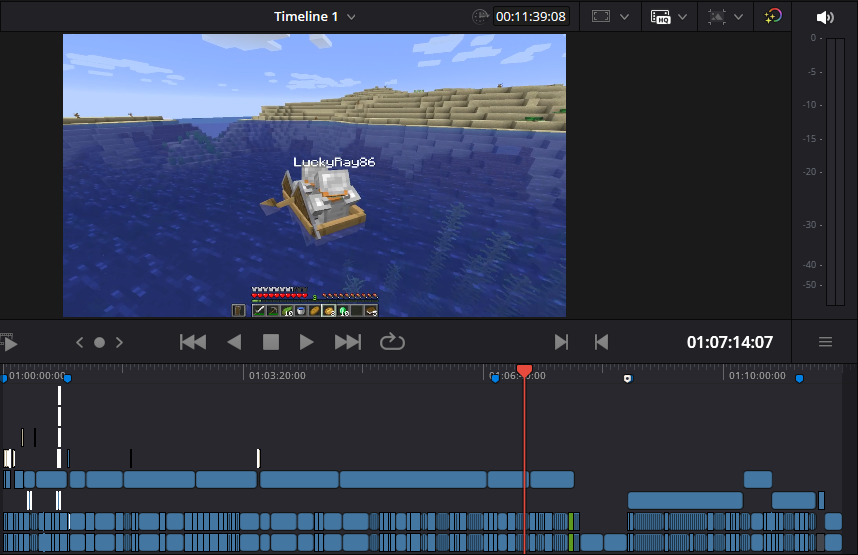
Task: Click the timecode display mode clock icon
Action: pos(480,16)
